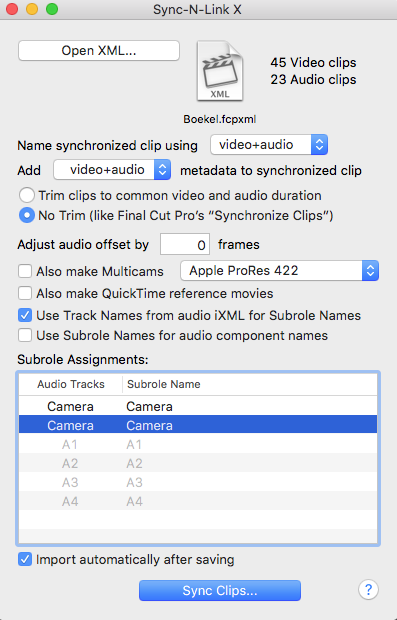Viewport: 397px width, 620px height.
Task: Click the Audio Tracks column header
Action: point(71,384)
